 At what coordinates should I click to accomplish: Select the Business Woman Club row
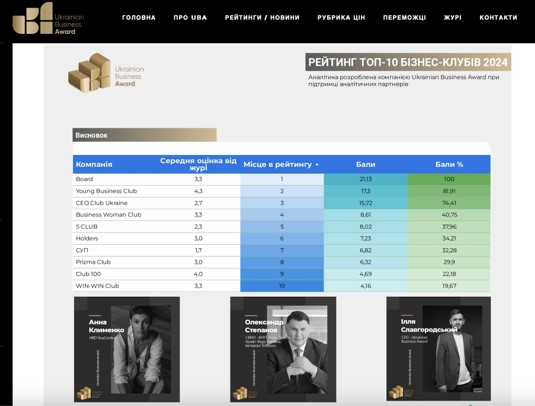281,215
